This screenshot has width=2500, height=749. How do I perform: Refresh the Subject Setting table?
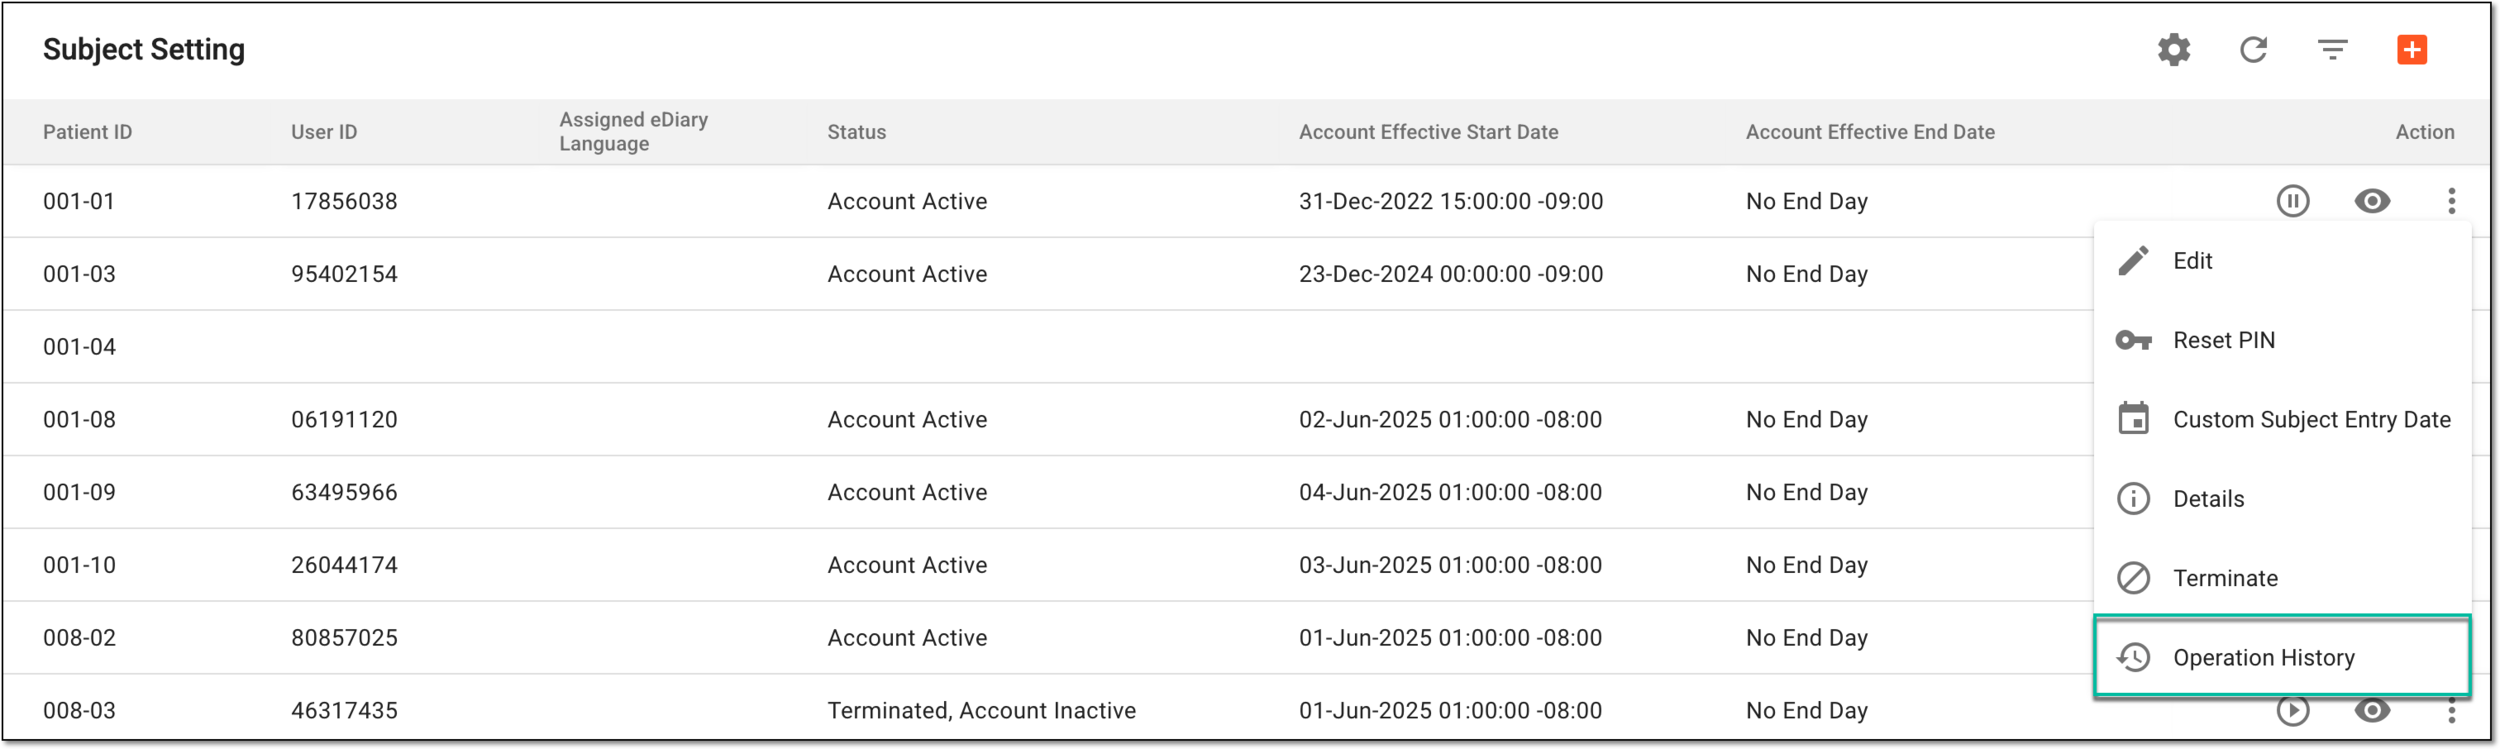2253,50
